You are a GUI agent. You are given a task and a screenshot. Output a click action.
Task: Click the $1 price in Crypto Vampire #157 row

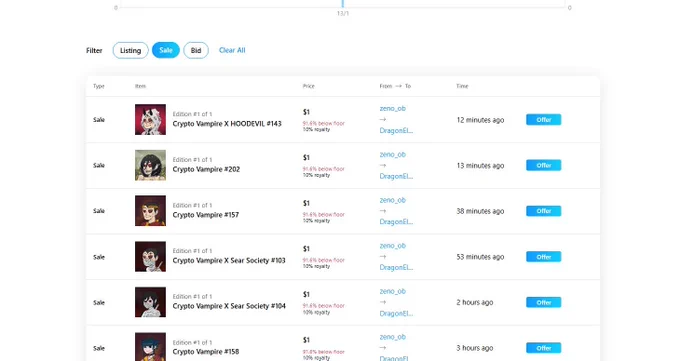pos(306,203)
